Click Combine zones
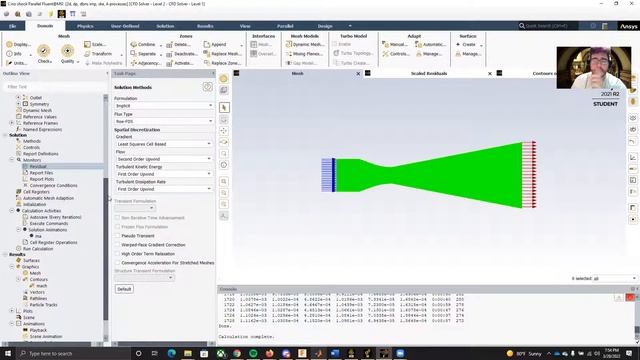640x360 pixels. 143,44
